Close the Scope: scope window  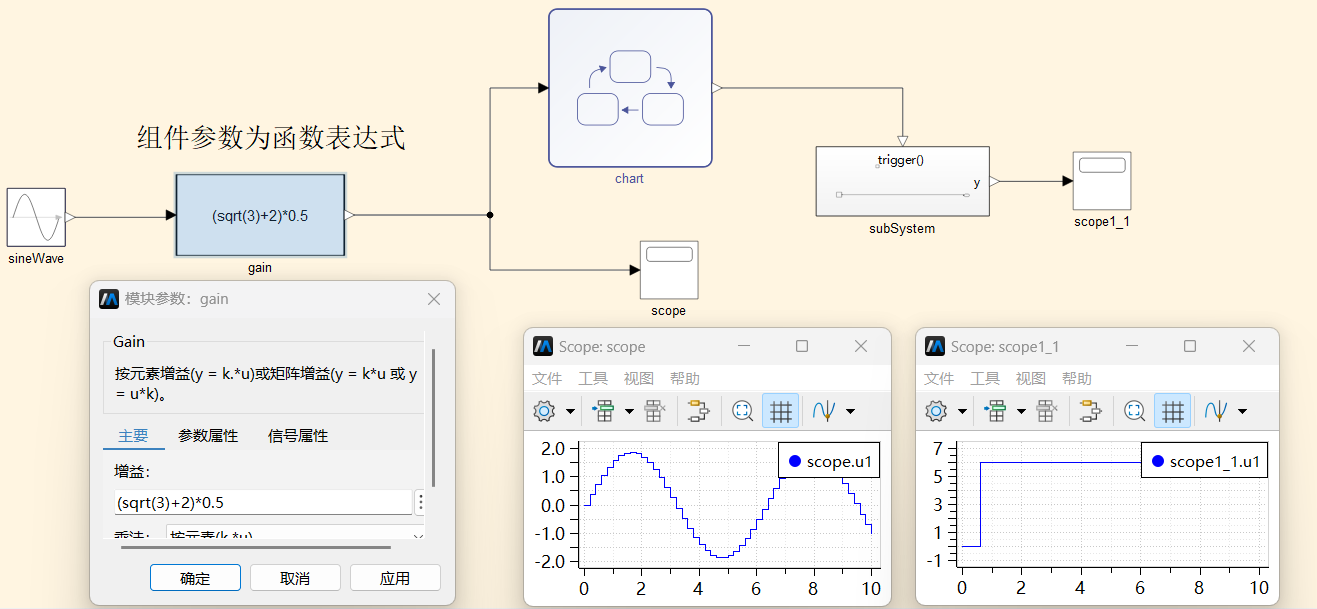(x=861, y=346)
